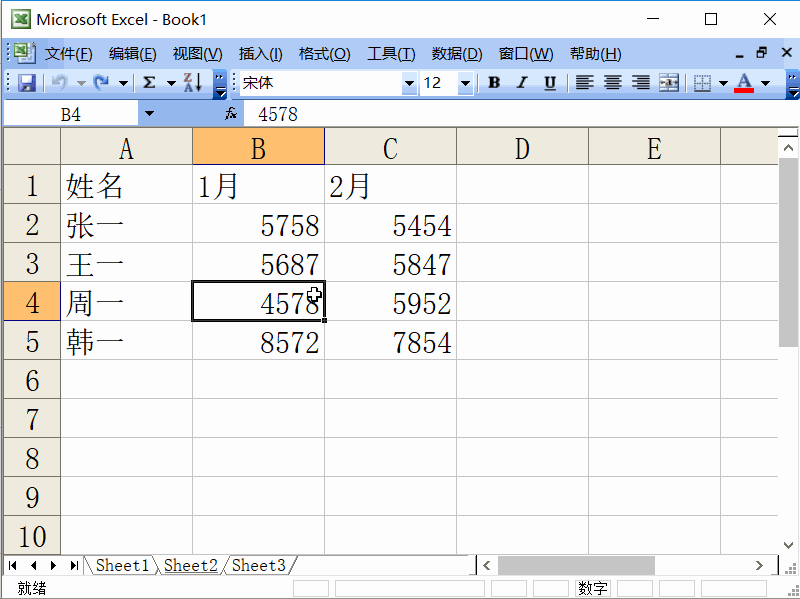Select cell containing 韩一
Image resolution: width=800 pixels, height=599 pixels.
coord(127,340)
